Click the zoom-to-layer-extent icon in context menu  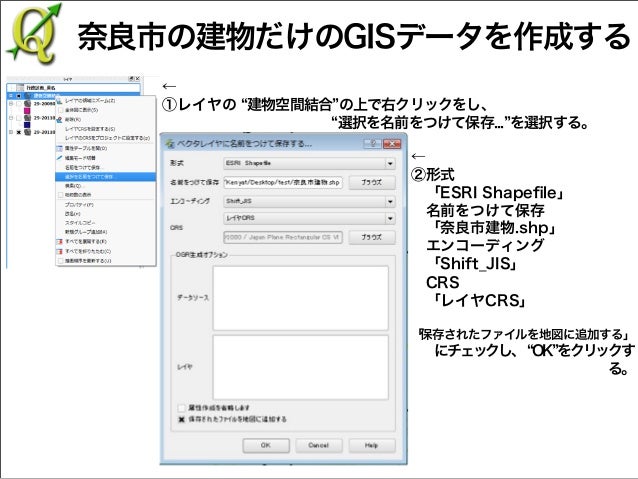[60, 101]
